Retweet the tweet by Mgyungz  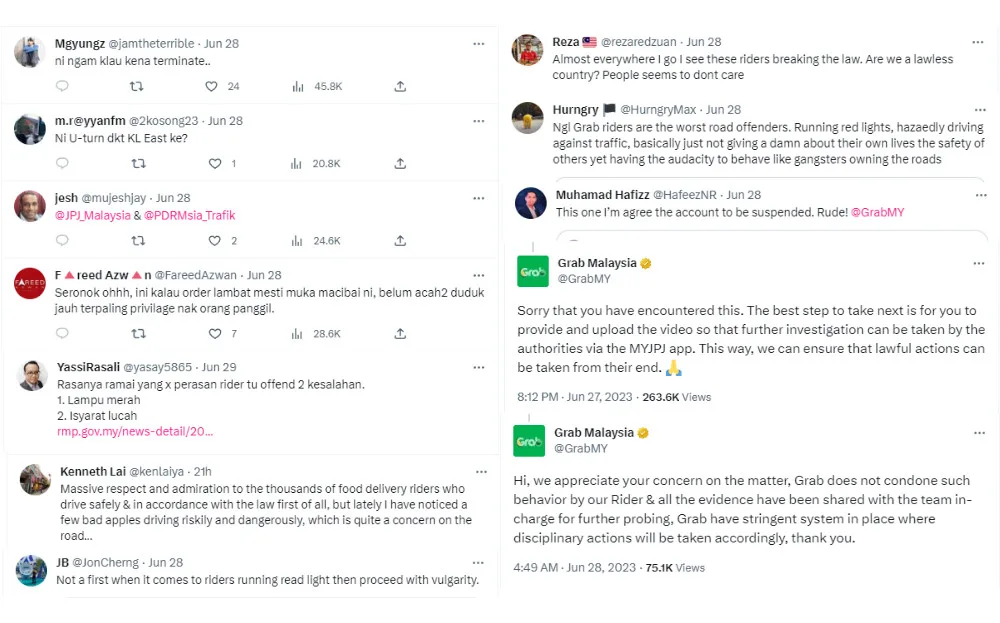[x=138, y=87]
